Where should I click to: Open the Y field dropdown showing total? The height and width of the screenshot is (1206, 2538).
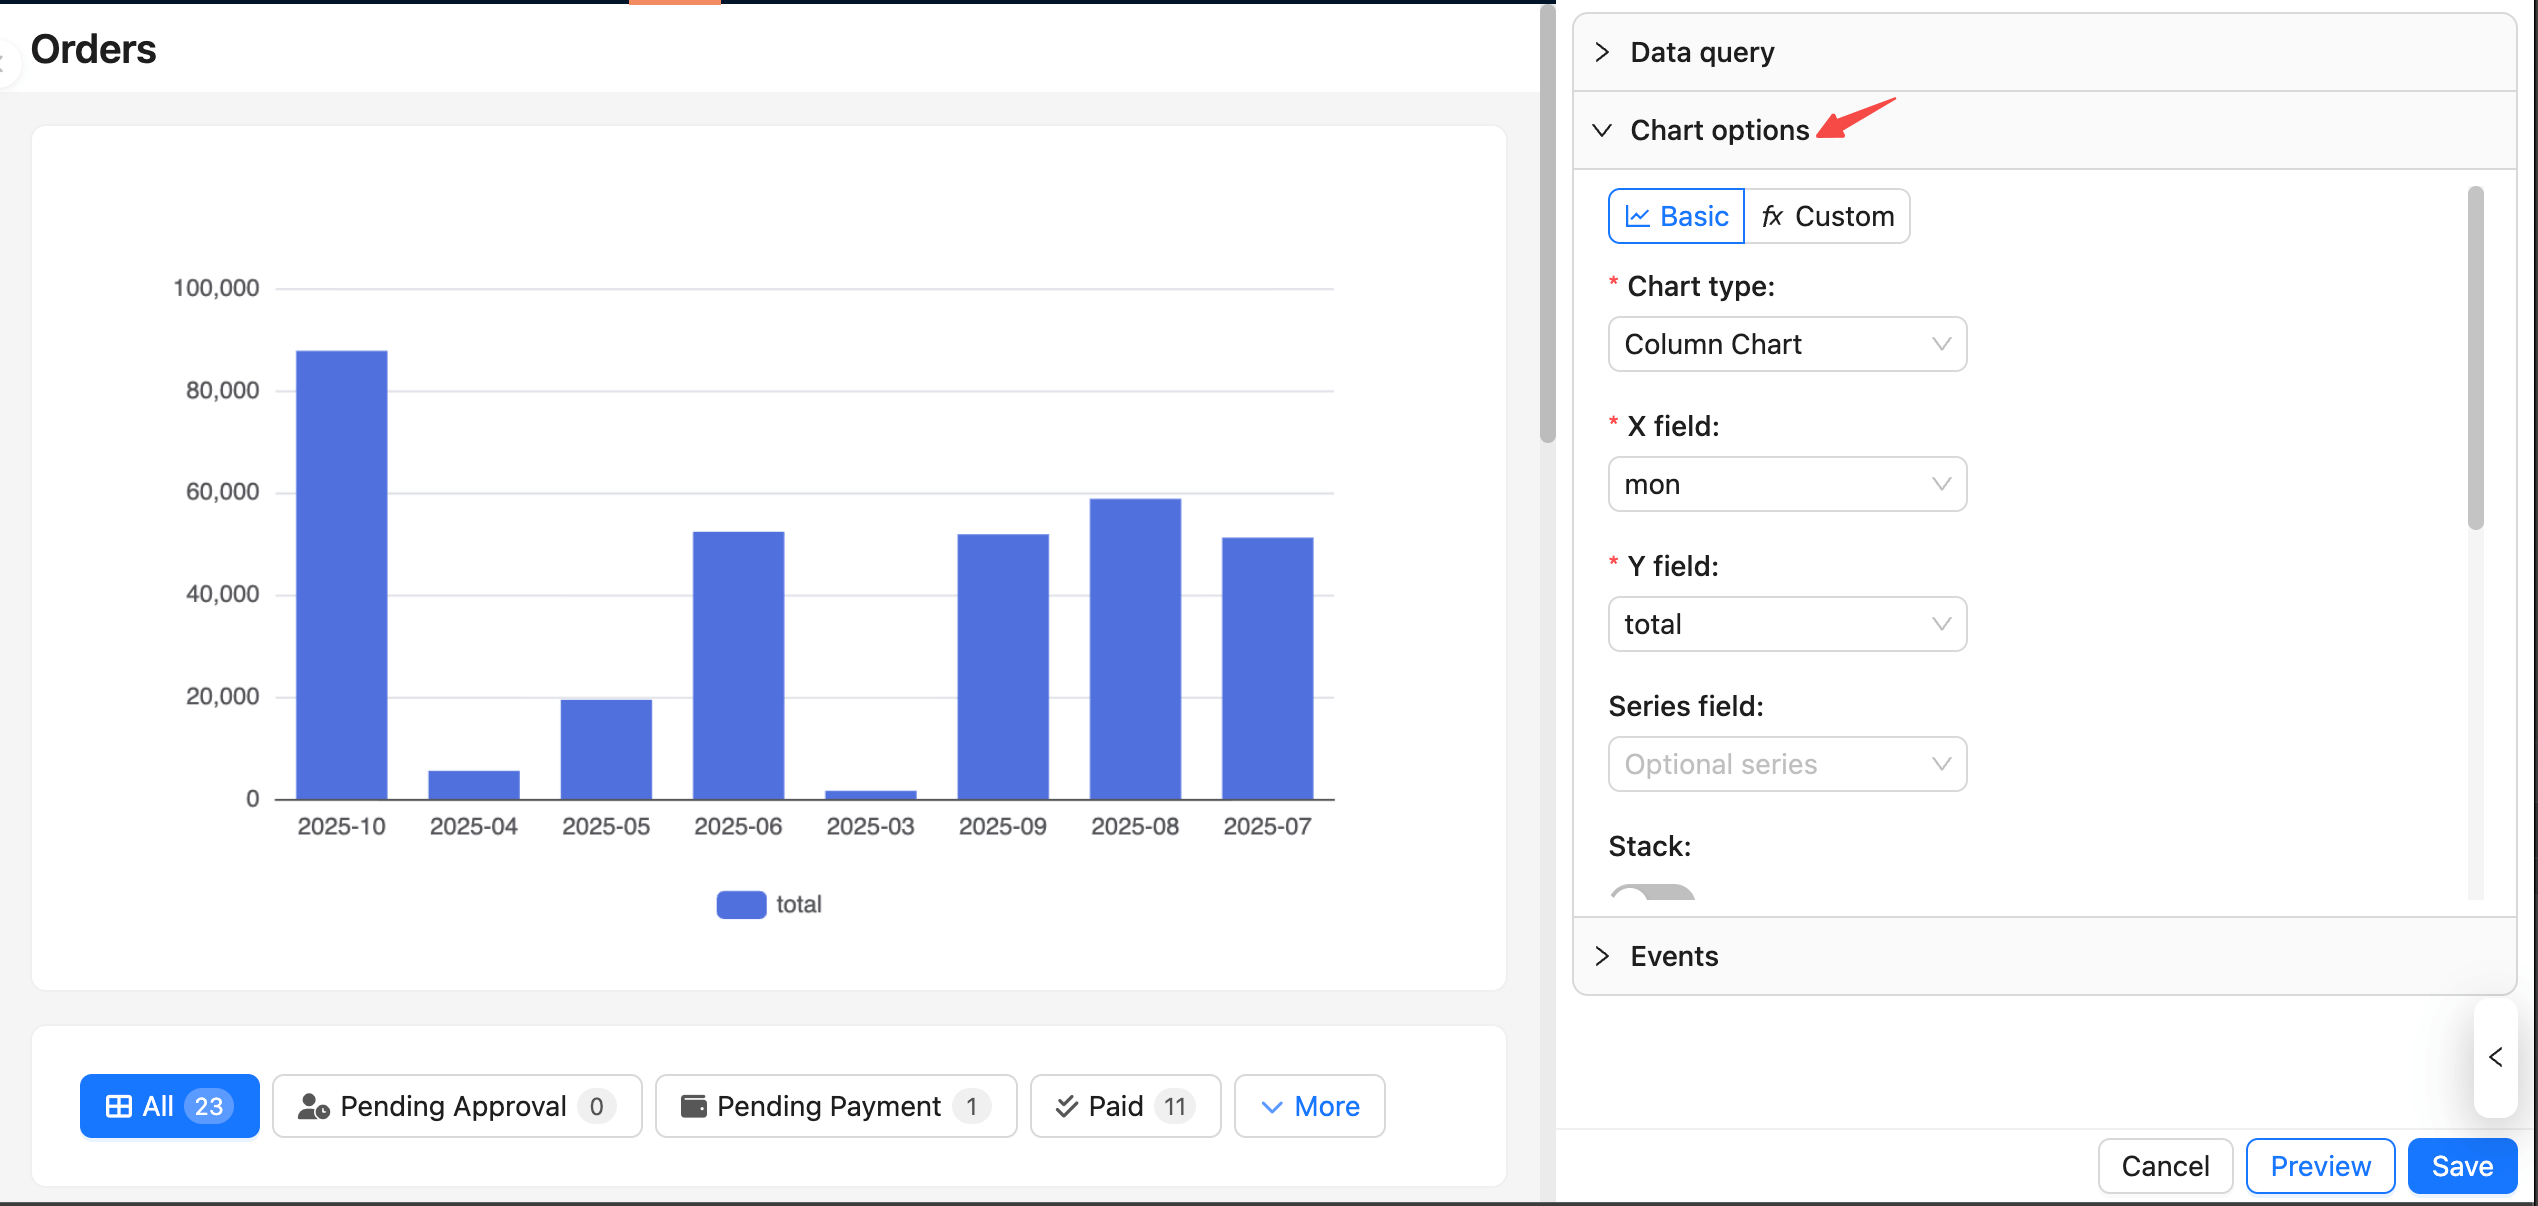[x=1786, y=624]
